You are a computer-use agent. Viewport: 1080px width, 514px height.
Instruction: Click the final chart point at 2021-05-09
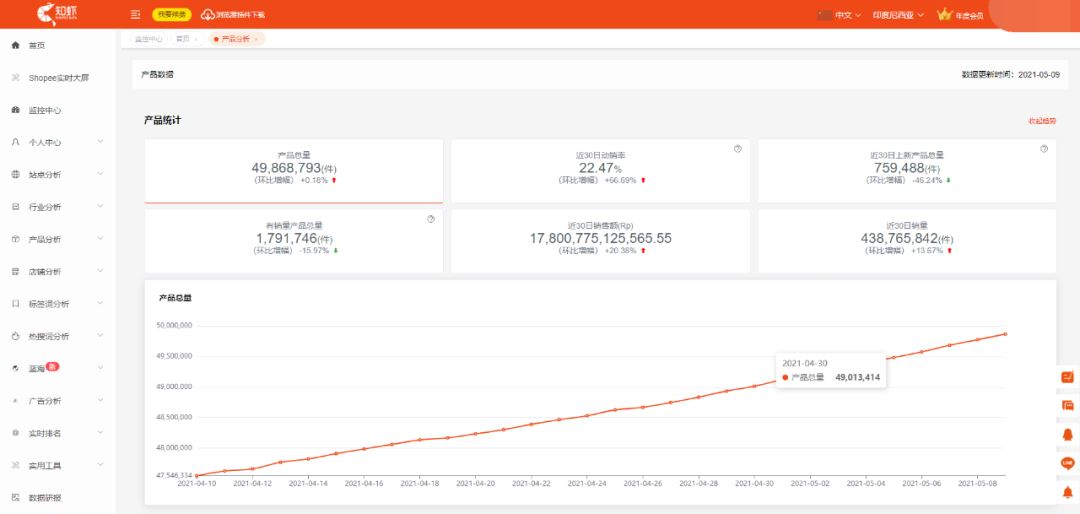pos(1006,334)
